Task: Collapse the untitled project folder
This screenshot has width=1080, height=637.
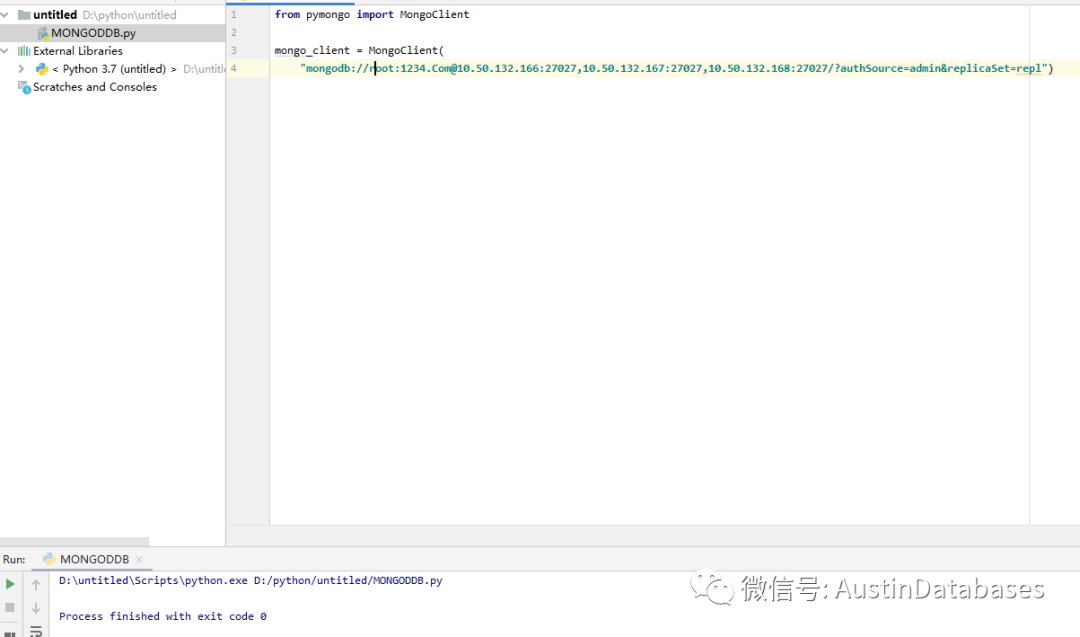Action: tap(5, 14)
